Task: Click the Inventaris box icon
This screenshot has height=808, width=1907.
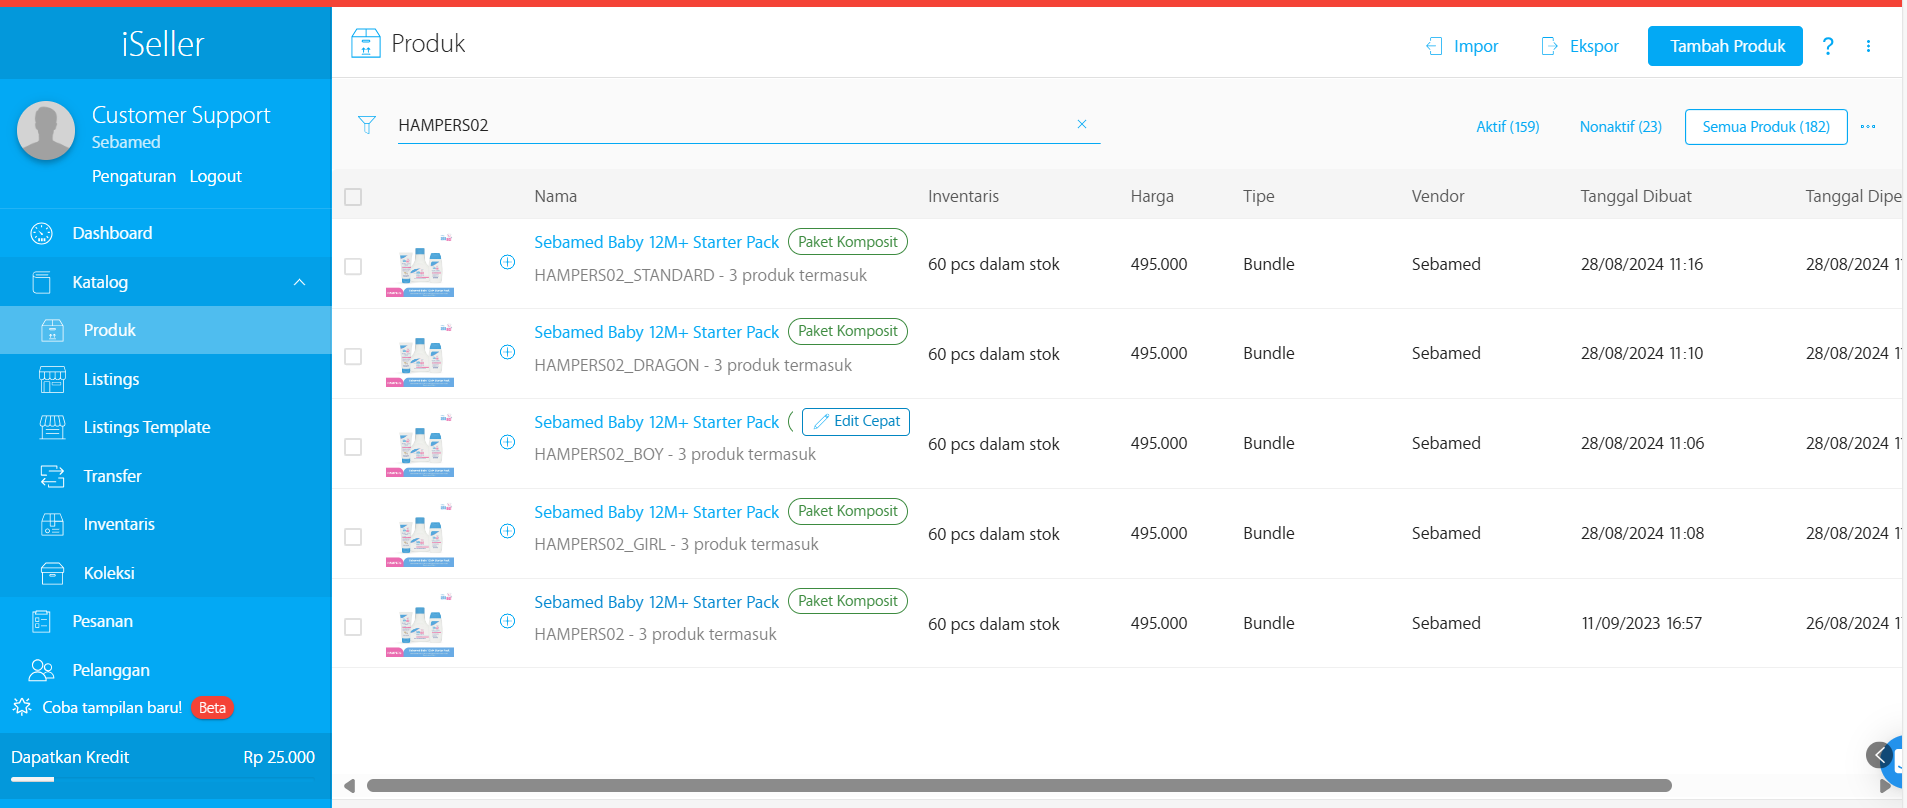Action: [52, 524]
